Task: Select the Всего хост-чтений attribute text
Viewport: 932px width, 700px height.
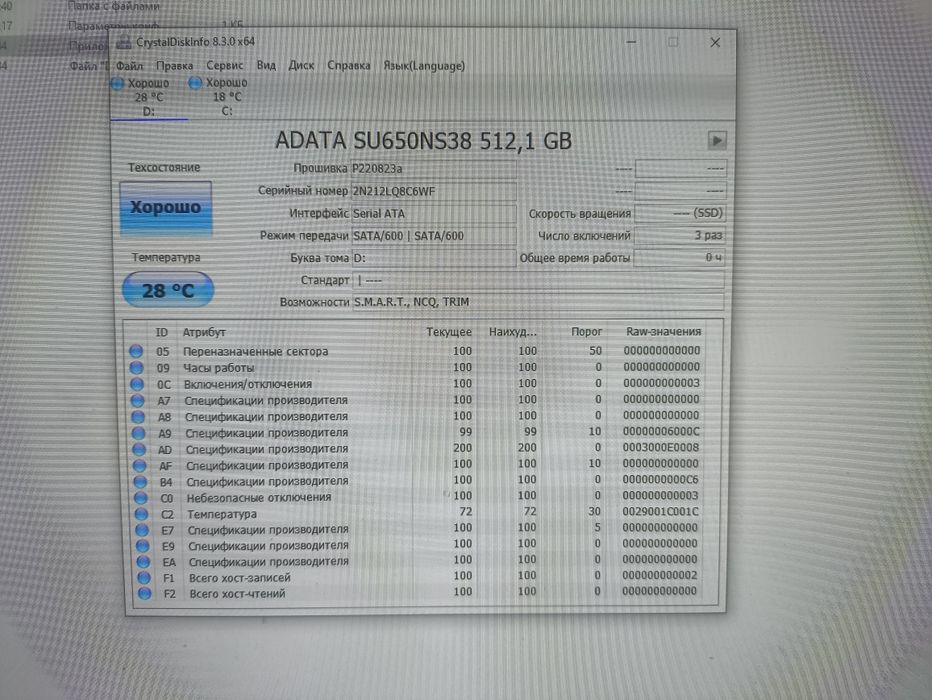Action: (238, 594)
